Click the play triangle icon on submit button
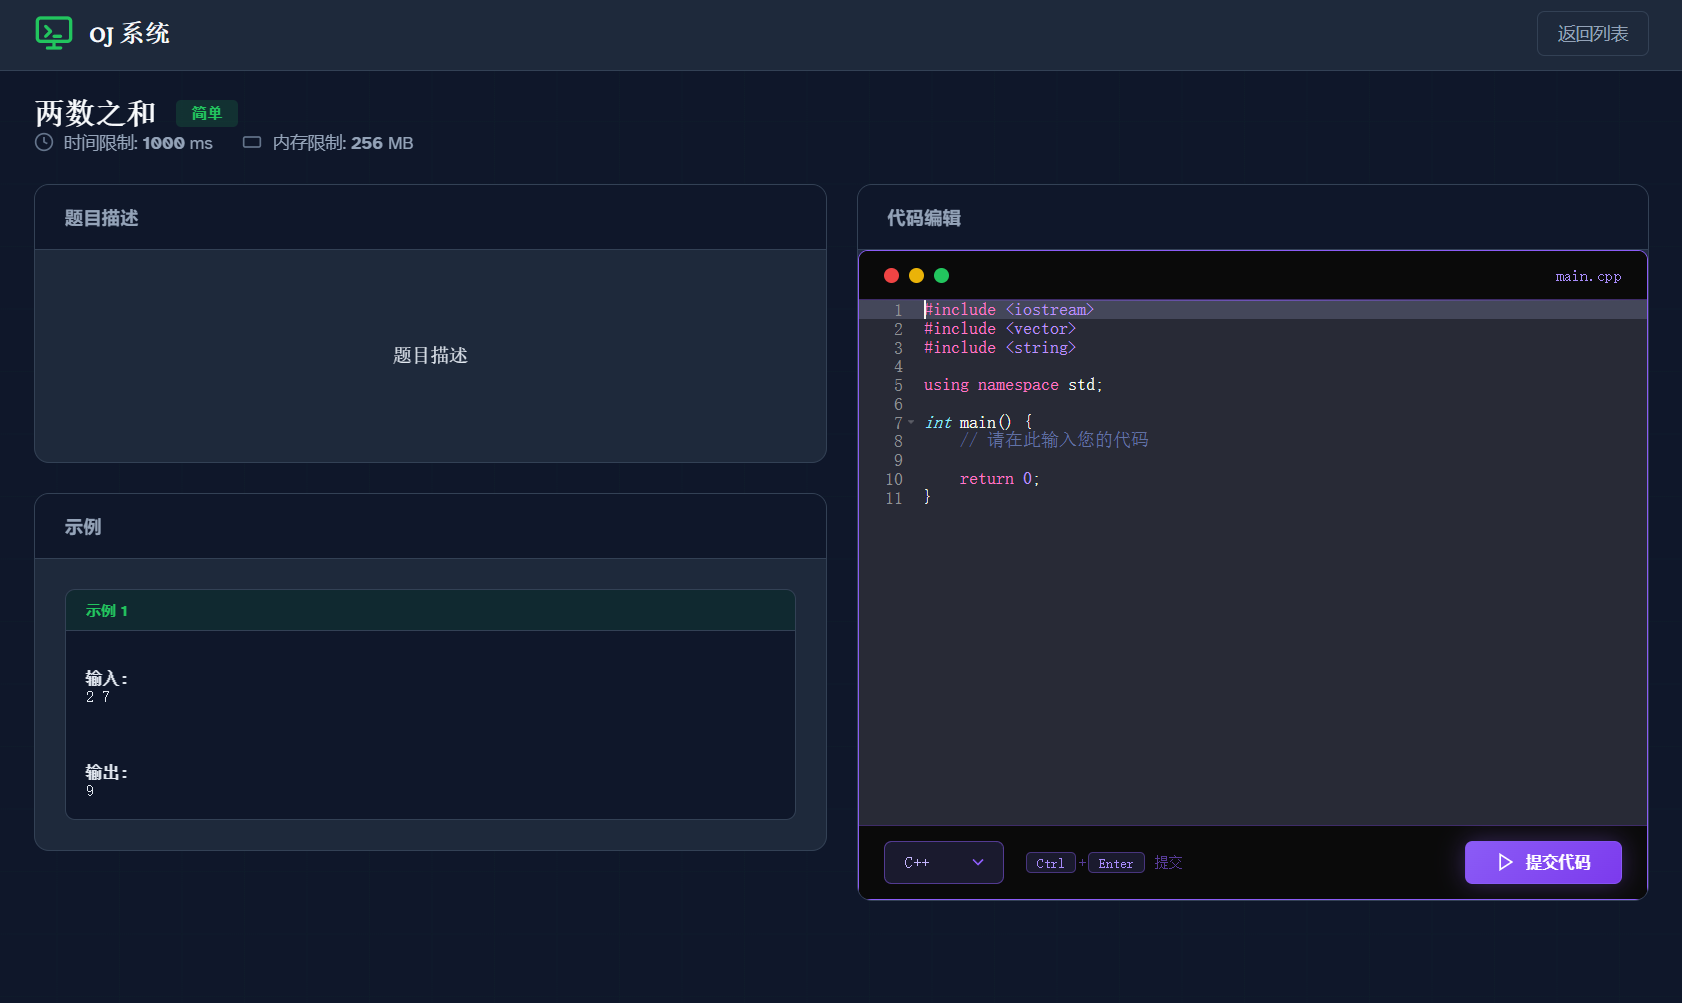1682x1003 pixels. tap(1505, 862)
